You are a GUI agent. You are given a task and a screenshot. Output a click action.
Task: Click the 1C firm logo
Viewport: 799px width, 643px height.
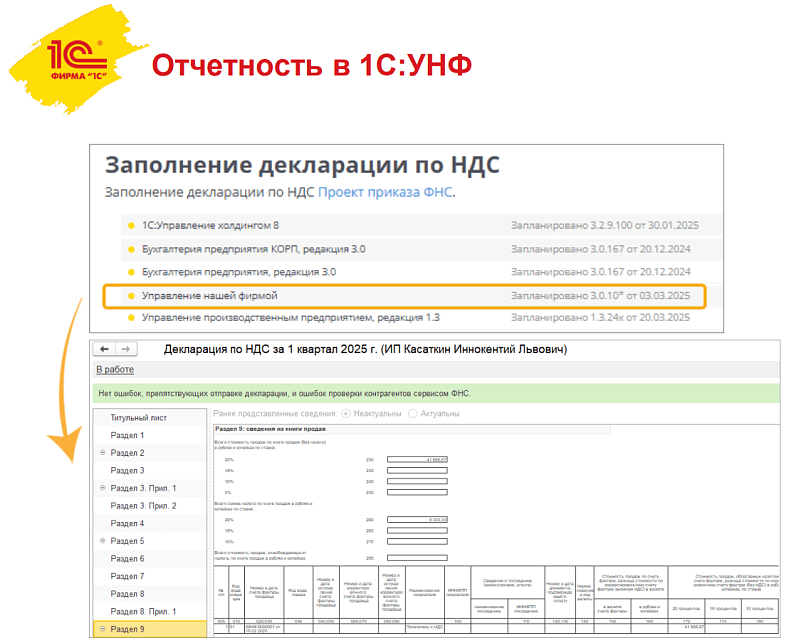coord(76,60)
